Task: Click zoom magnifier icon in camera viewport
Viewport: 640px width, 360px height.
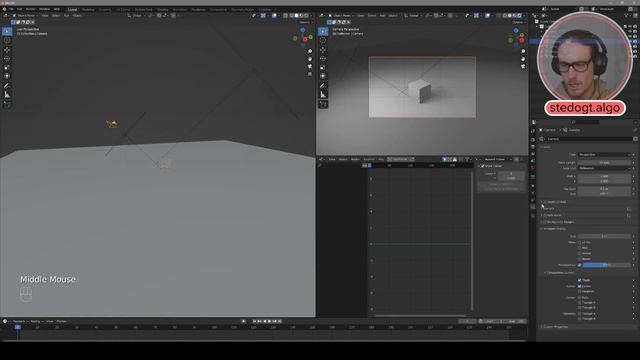Action: [523, 51]
